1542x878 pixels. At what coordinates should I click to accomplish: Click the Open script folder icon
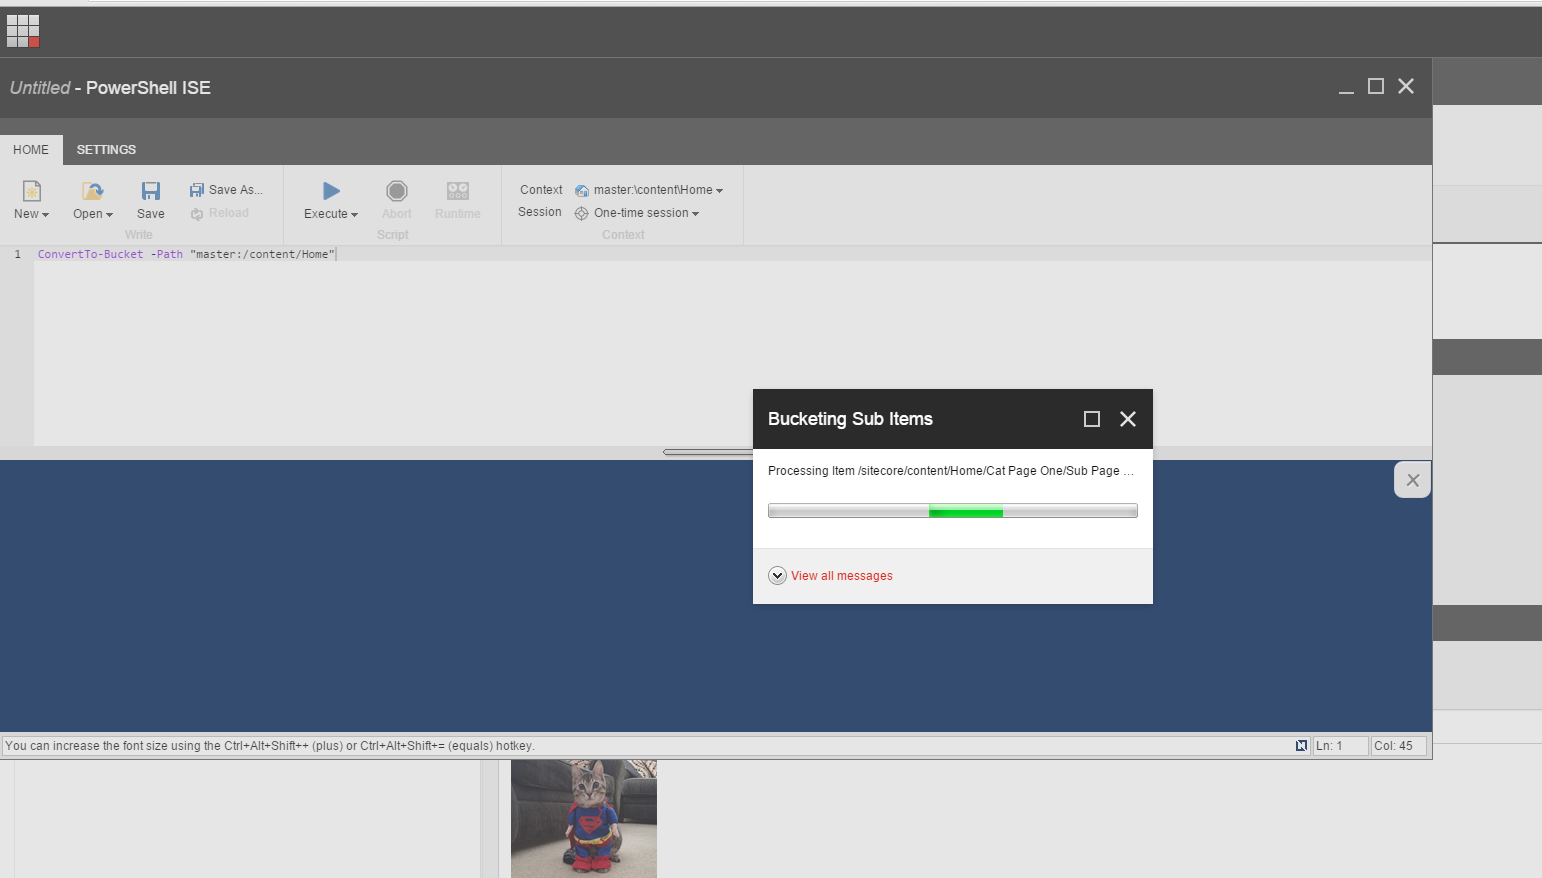[92, 191]
